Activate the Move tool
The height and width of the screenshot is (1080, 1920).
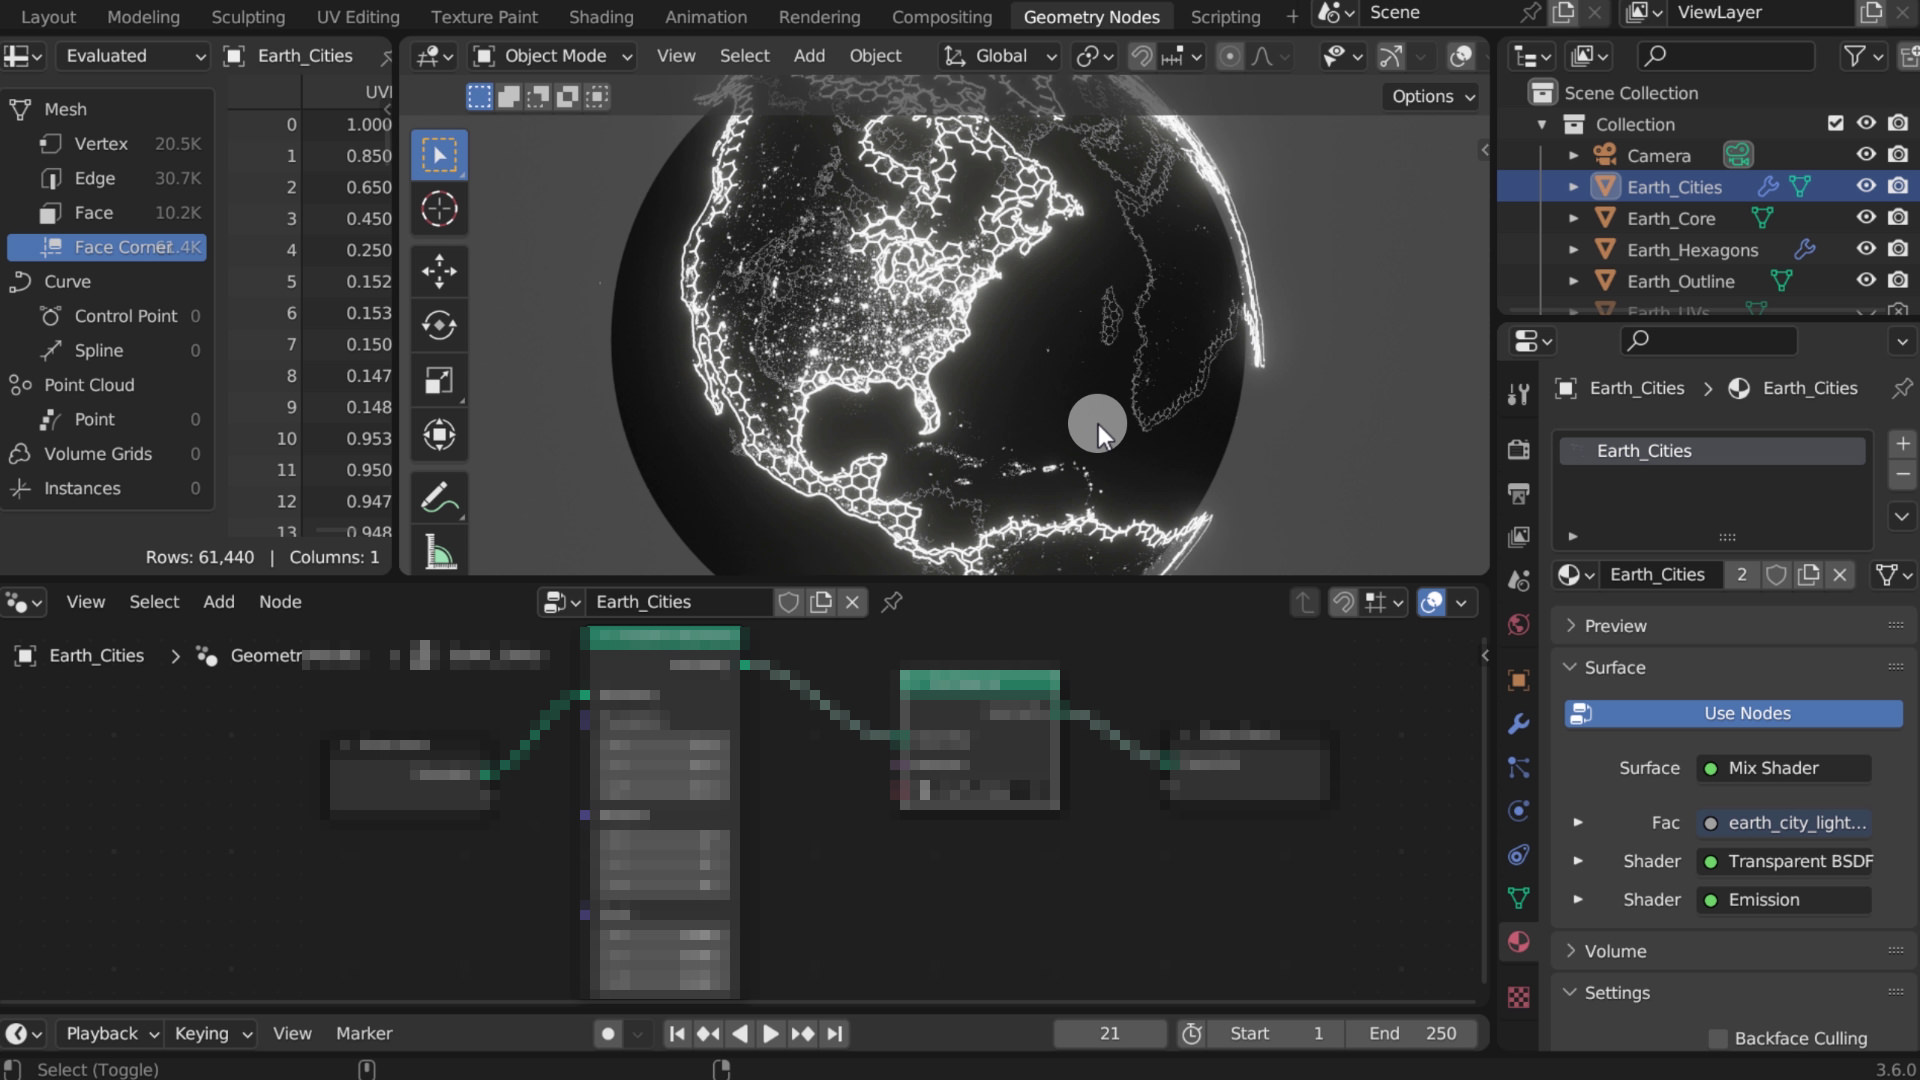click(439, 271)
